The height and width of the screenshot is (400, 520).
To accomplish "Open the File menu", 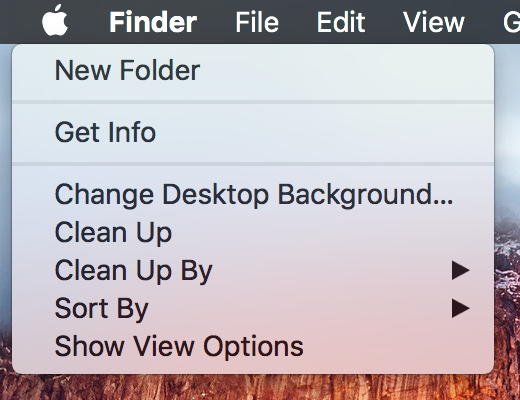I will [x=257, y=22].
